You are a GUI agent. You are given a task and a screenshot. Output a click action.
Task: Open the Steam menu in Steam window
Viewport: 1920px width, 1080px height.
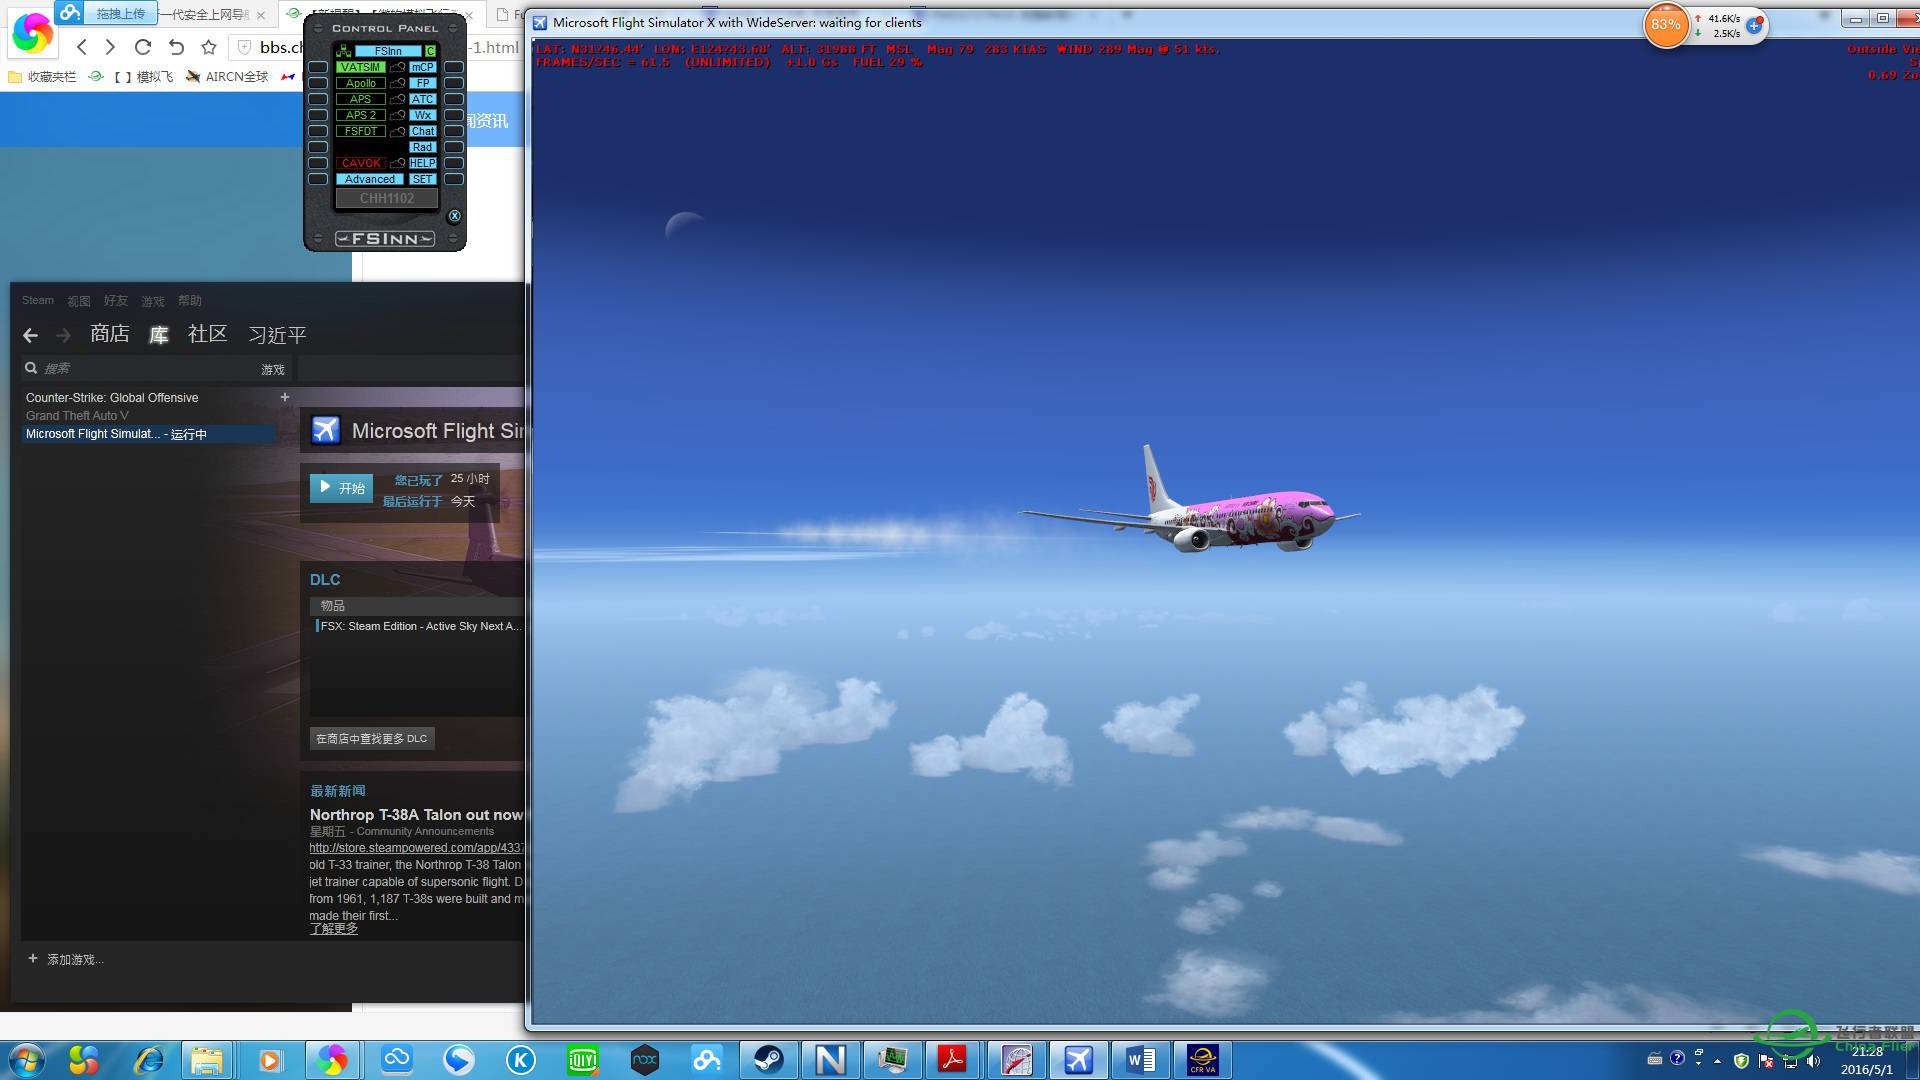coord(38,300)
